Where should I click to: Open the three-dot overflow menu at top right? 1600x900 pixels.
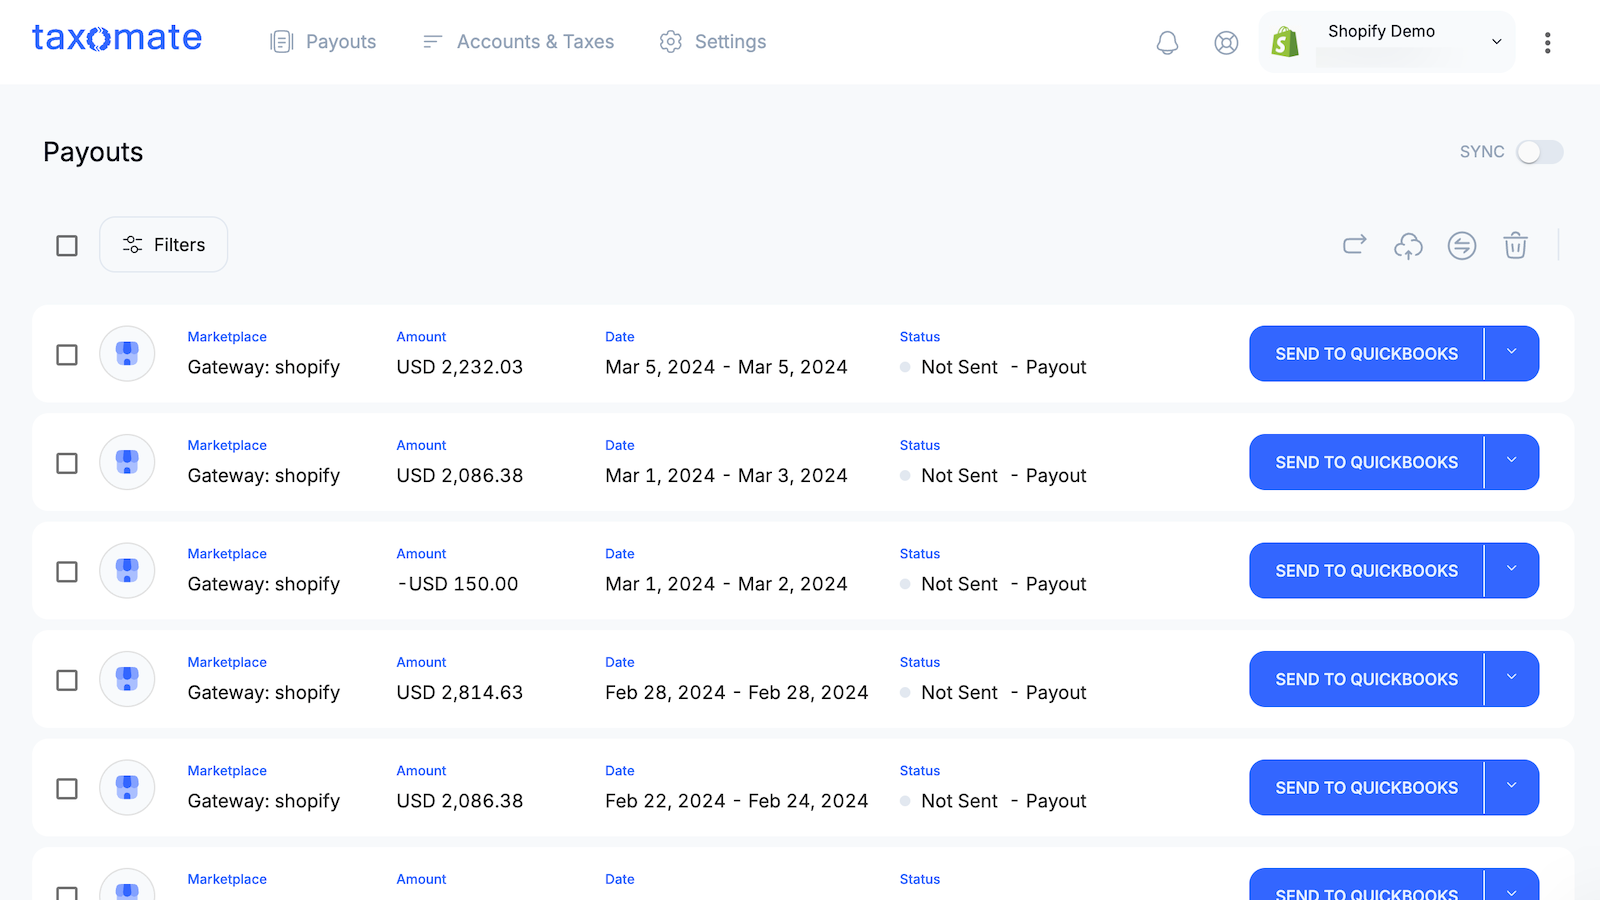coord(1547,43)
